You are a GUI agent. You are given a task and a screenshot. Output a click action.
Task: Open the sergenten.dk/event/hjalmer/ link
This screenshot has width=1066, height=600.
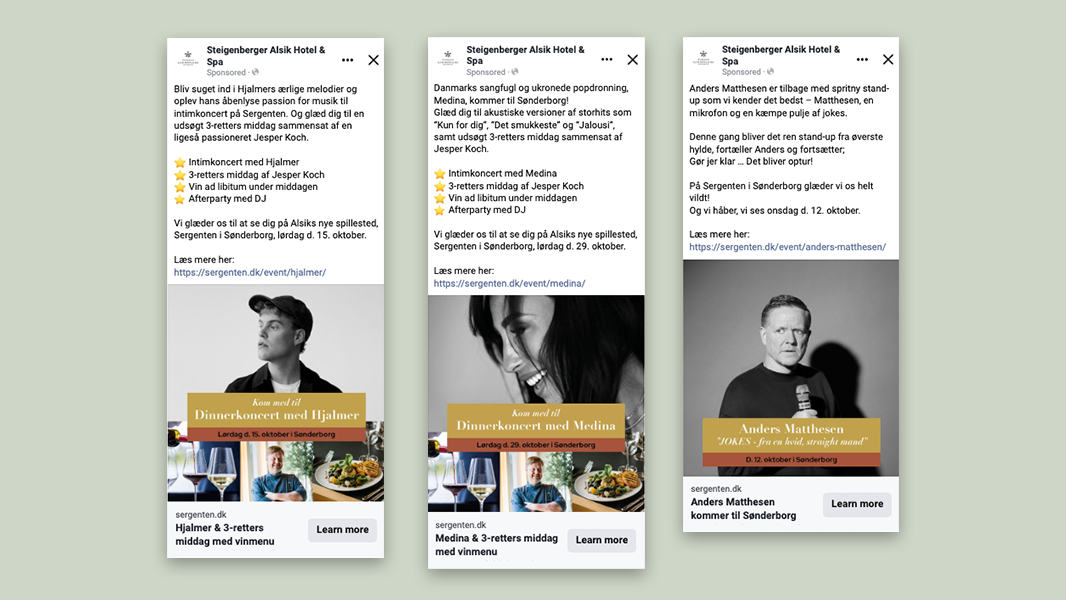[250, 272]
